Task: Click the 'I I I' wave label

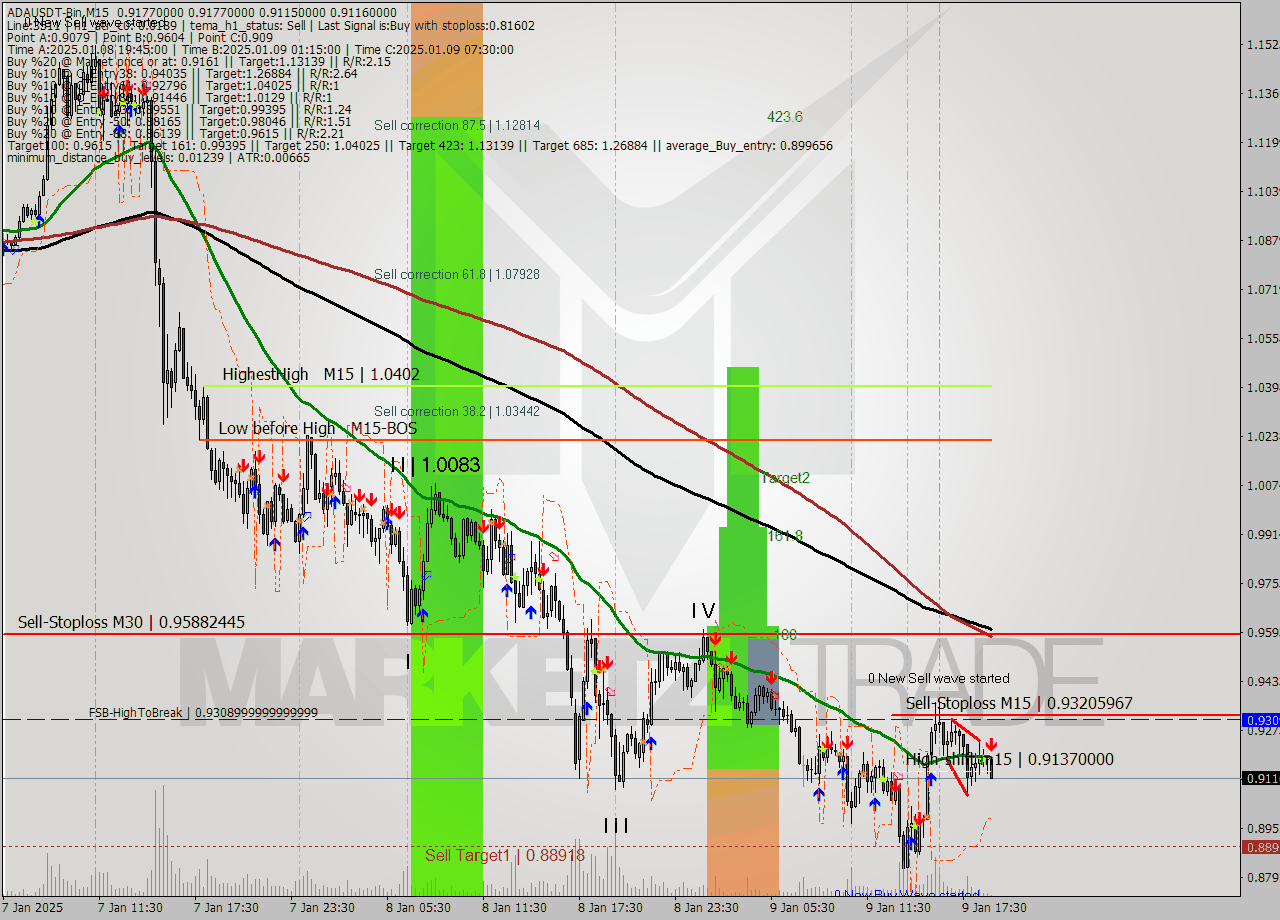Action: 616,825
